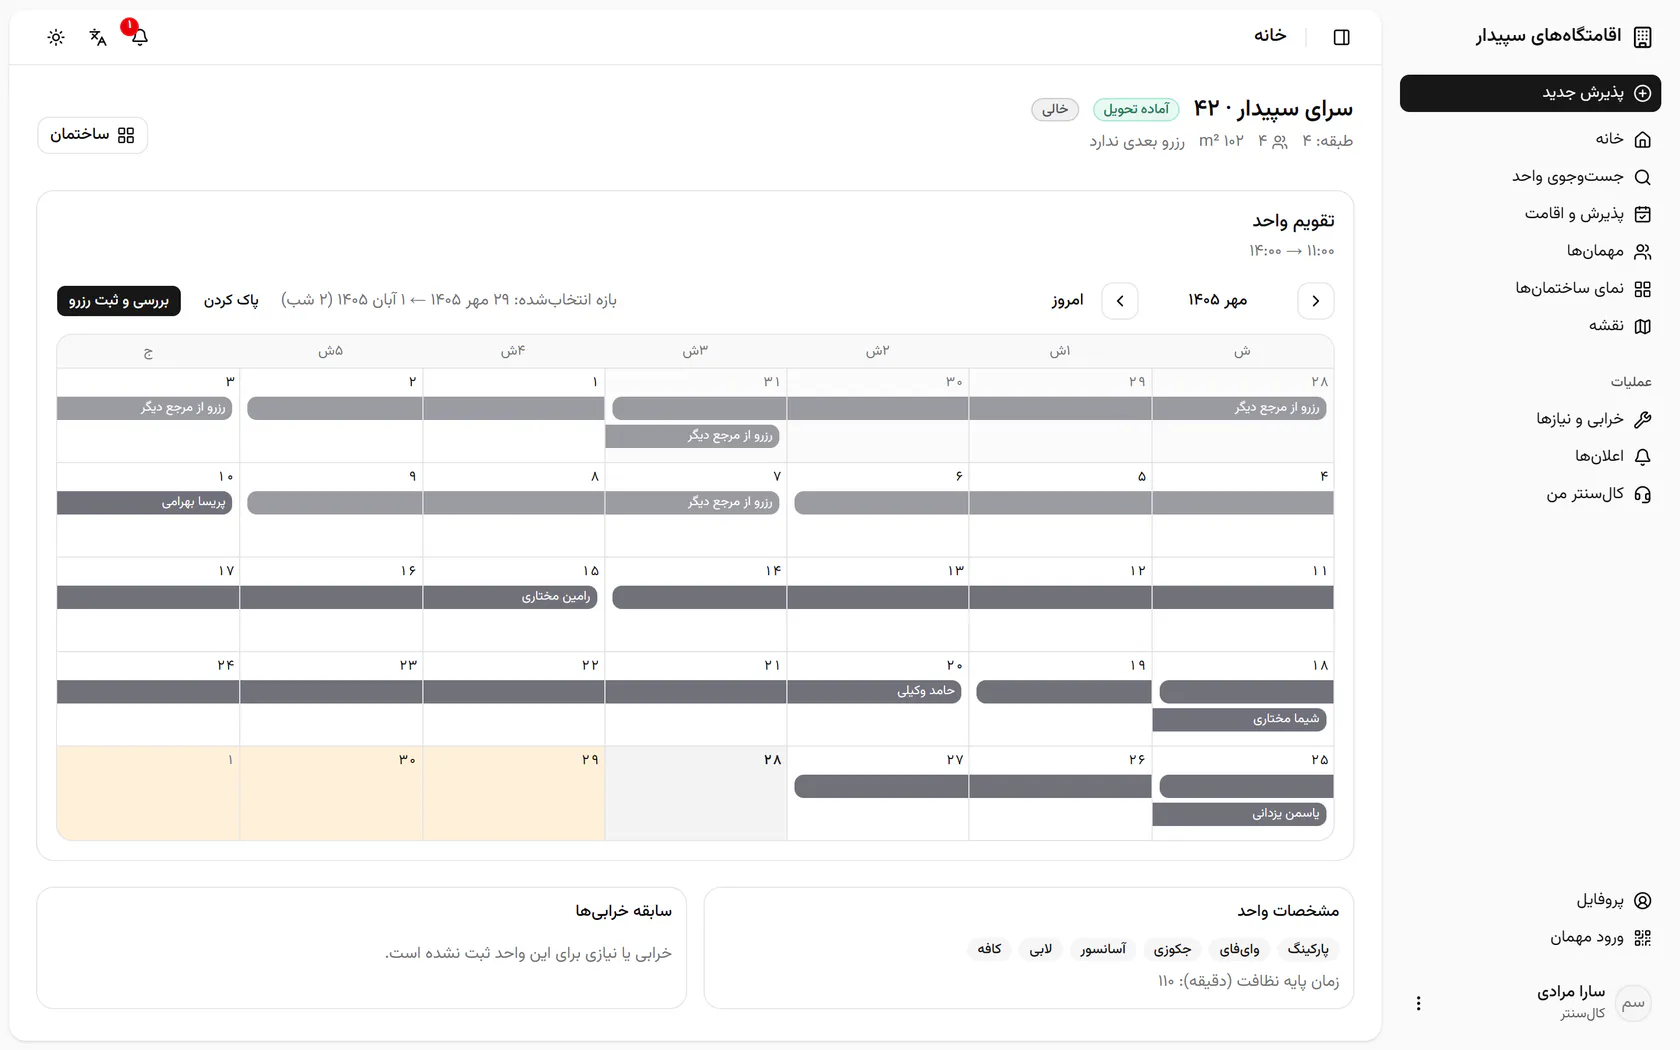Image resolution: width=1680 pixels, height=1050 pixels.
Task: Select highlighted calendar day ۳۰ in the last row
Action: point(331,793)
